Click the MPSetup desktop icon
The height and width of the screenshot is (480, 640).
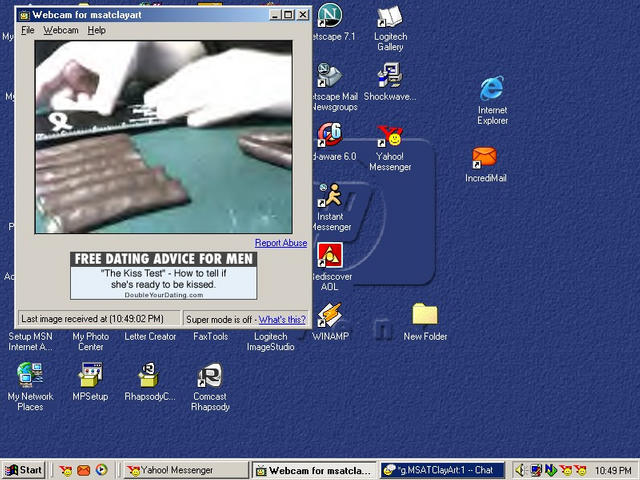pyautogui.click(x=91, y=375)
